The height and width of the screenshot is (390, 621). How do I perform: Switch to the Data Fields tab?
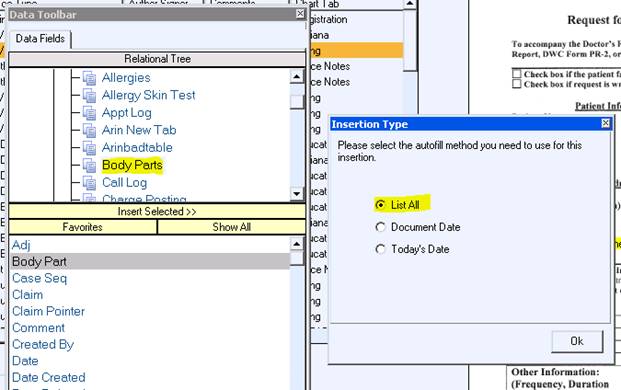[x=40, y=39]
